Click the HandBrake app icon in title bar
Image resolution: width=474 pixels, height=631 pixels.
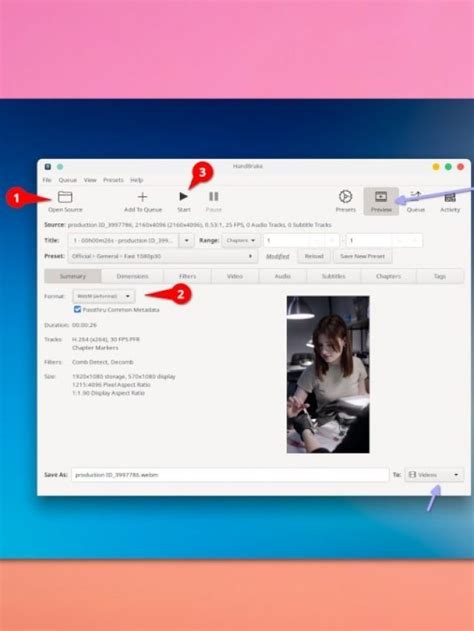click(47, 167)
